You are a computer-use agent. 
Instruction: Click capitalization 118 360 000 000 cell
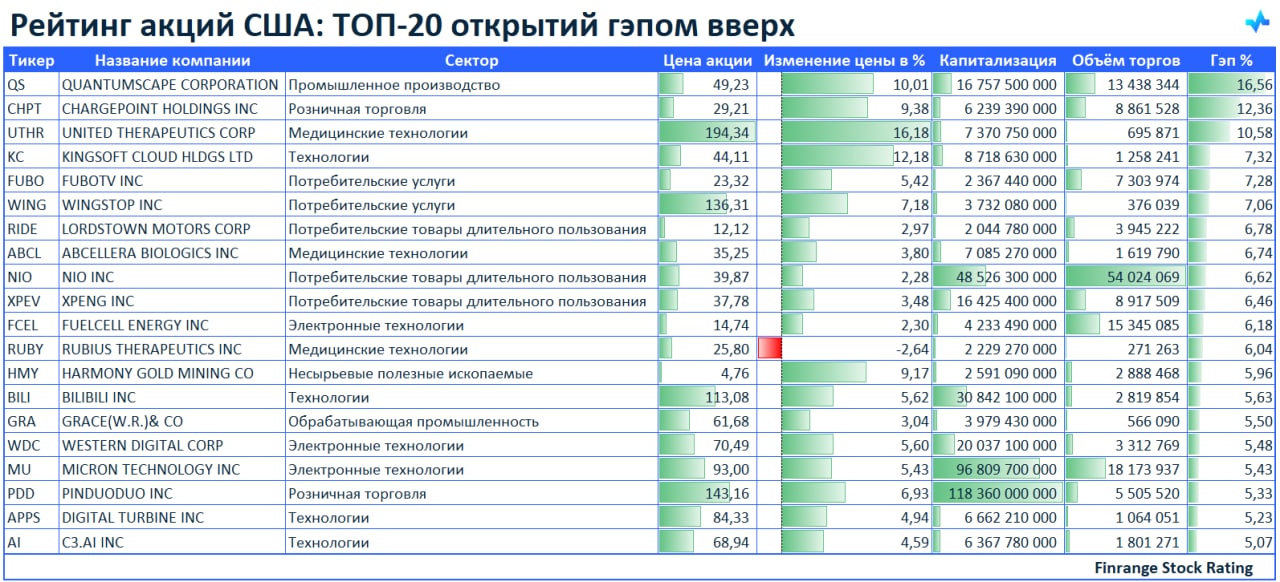coord(998,493)
